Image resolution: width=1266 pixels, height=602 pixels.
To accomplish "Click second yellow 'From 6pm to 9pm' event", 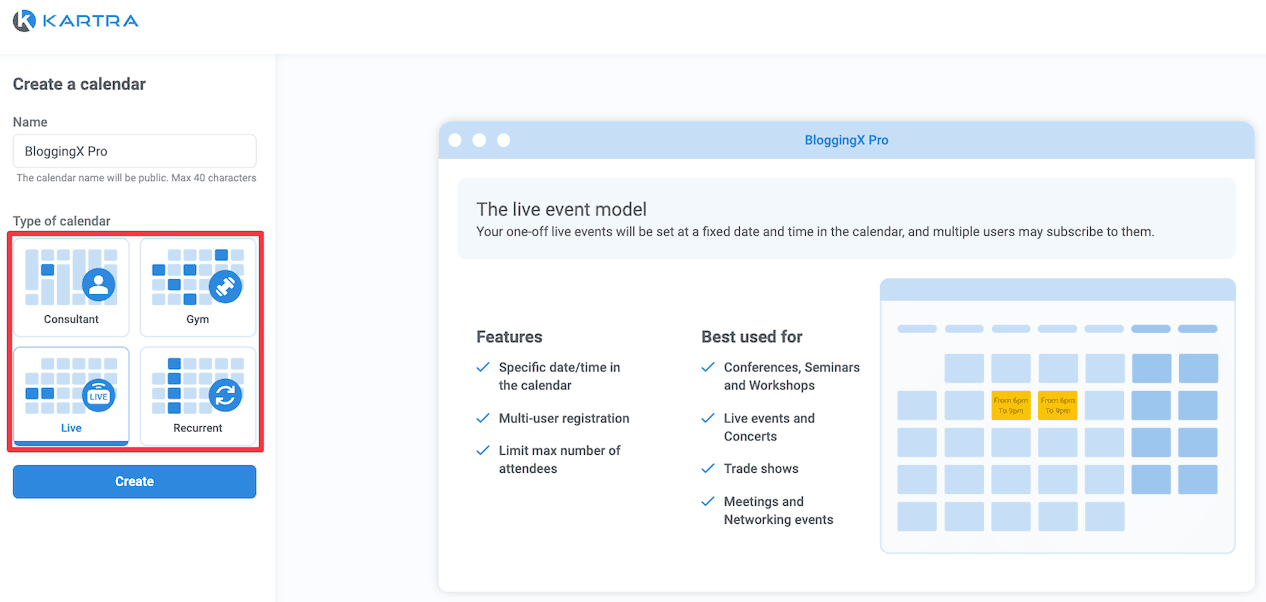I will pyautogui.click(x=1058, y=405).
